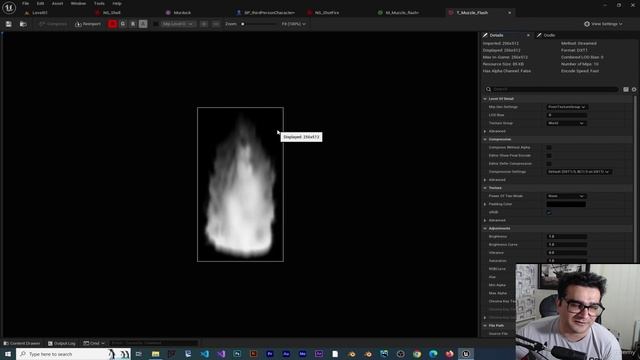Open the Asset menu
Image resolution: width=640 pixels, height=360 pixels.
tap(57, 3)
